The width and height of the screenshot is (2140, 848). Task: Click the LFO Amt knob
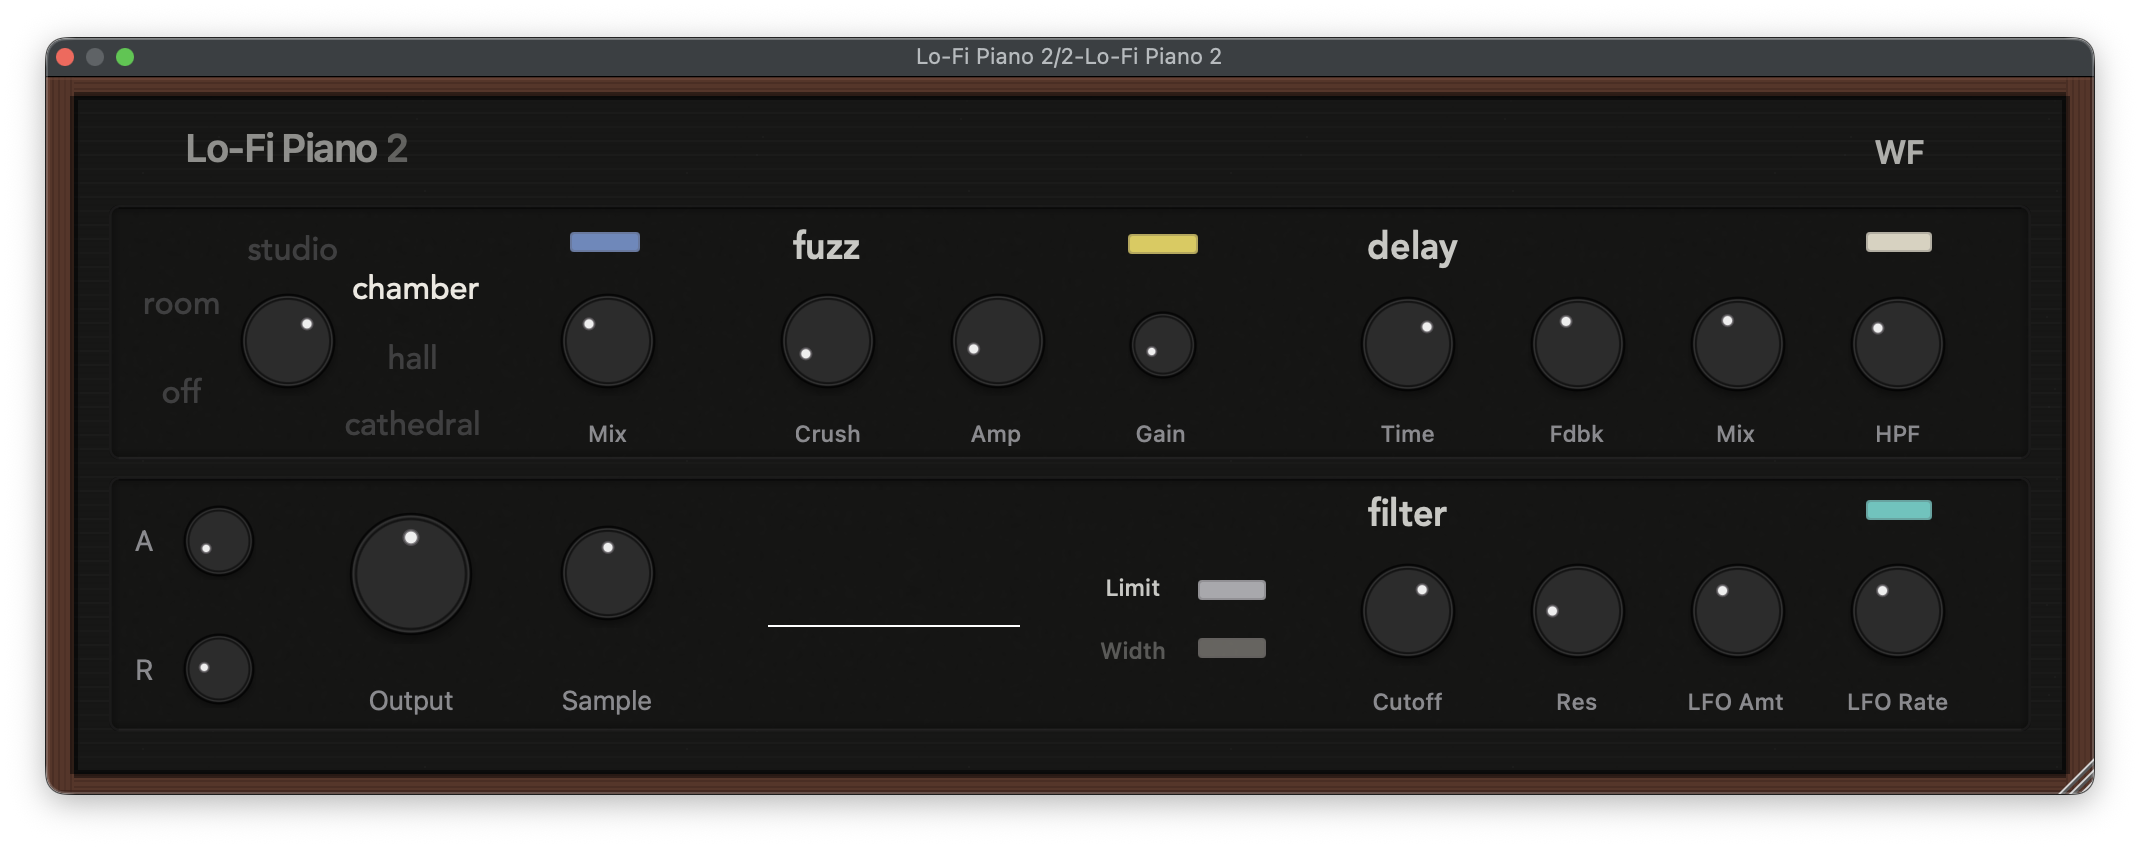(1738, 611)
